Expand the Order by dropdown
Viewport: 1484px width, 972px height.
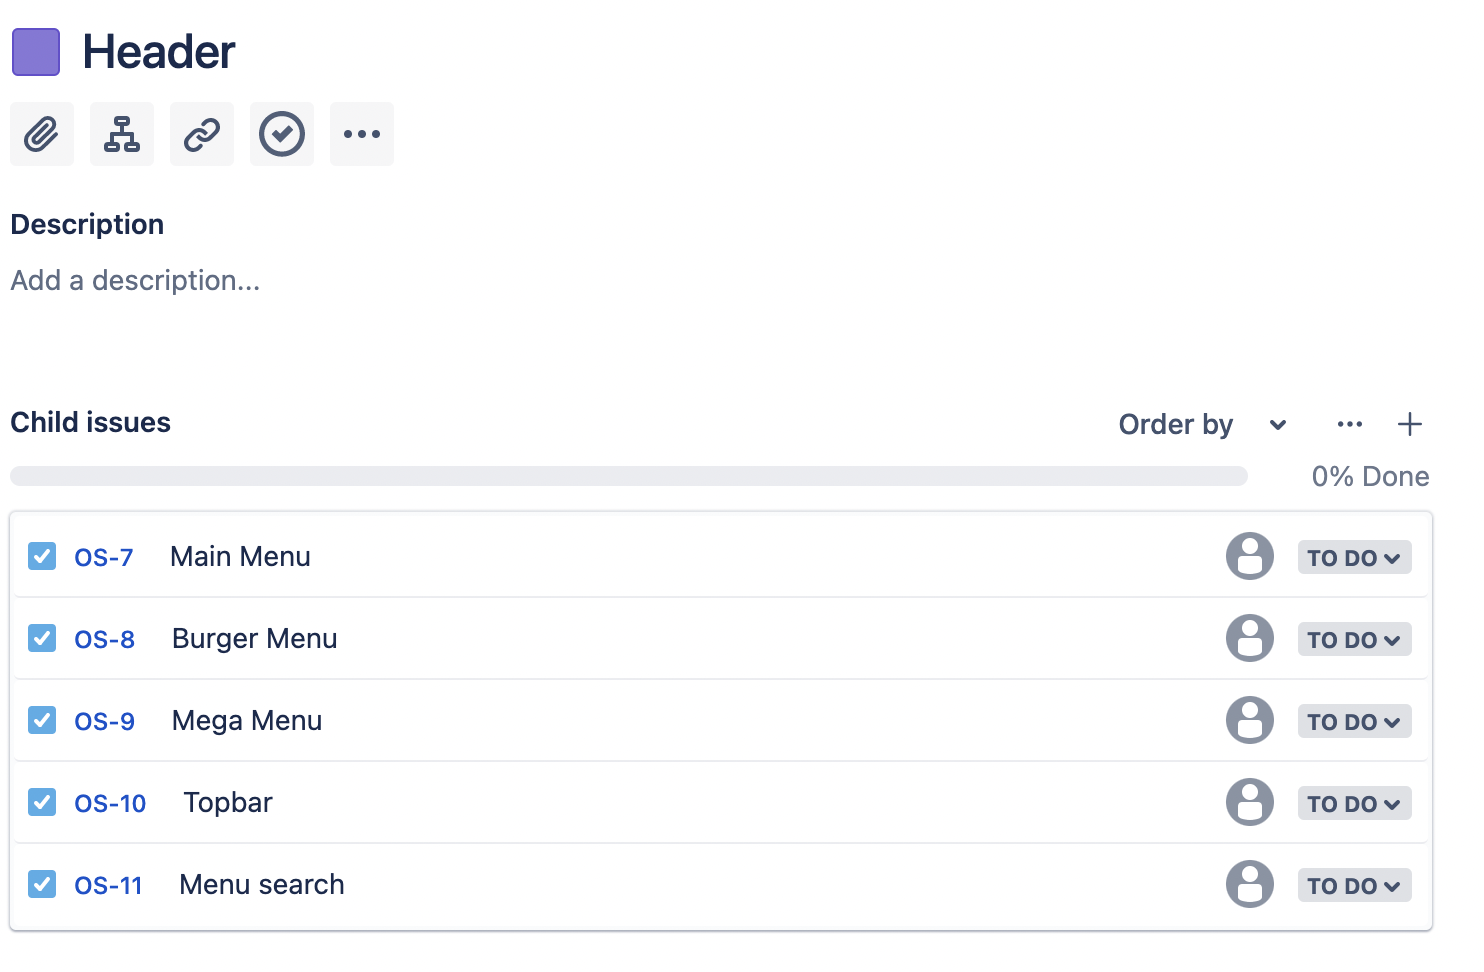1203,424
